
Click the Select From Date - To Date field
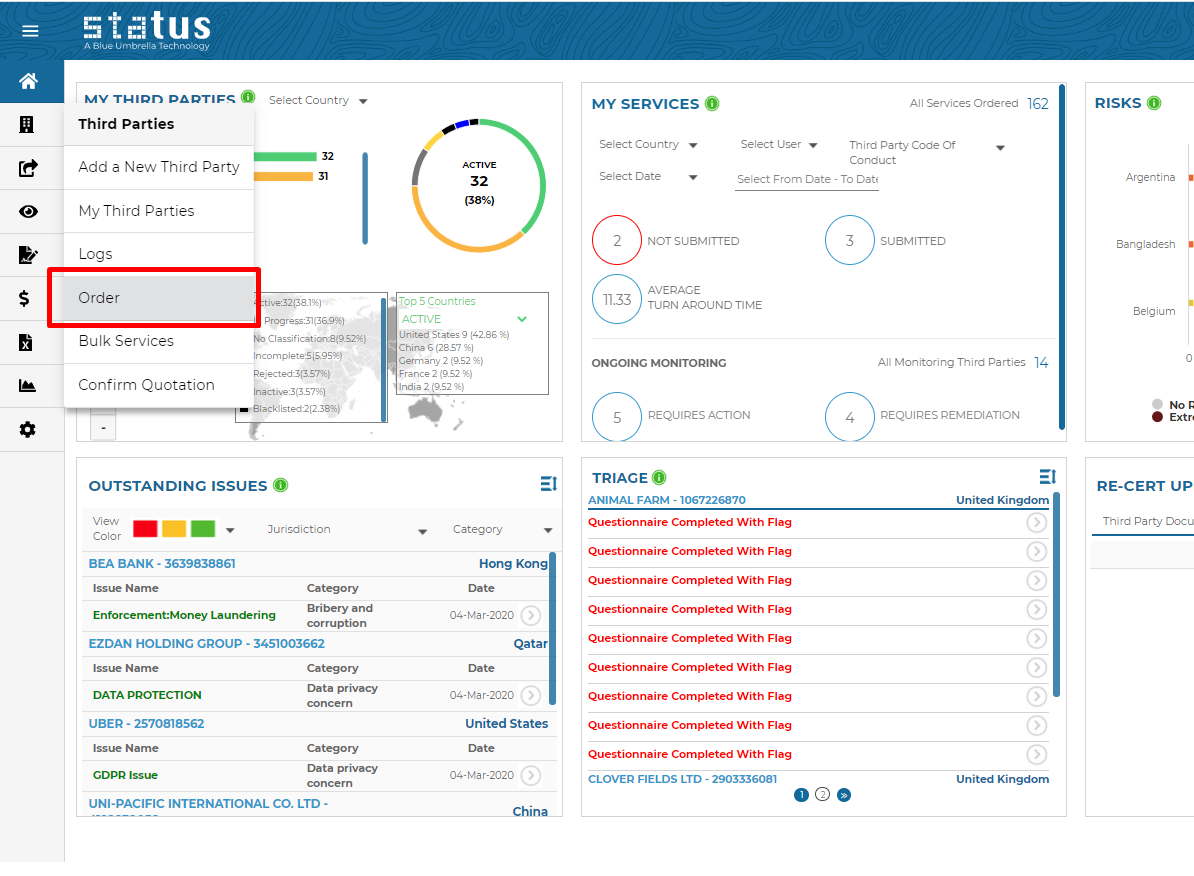coord(807,180)
